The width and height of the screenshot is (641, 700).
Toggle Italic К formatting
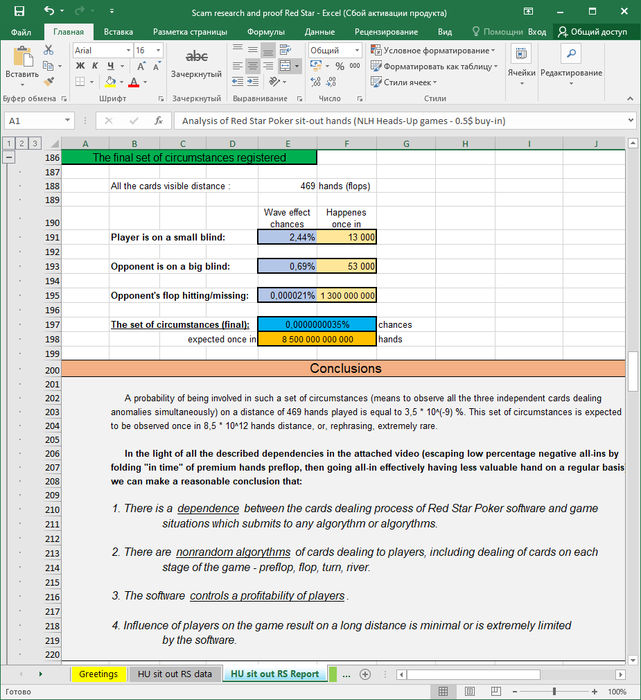click(x=95, y=66)
